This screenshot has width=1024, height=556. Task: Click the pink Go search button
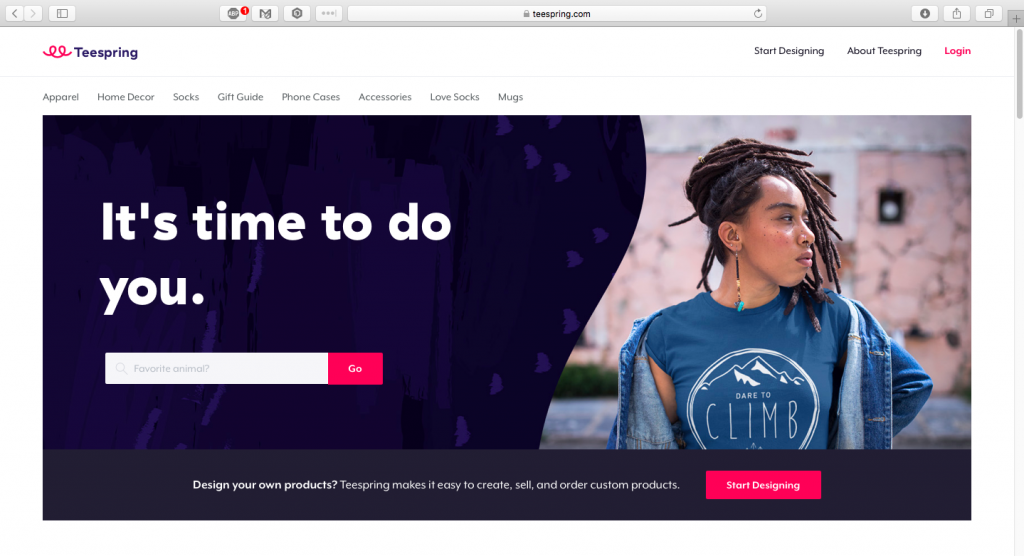[x=355, y=368]
